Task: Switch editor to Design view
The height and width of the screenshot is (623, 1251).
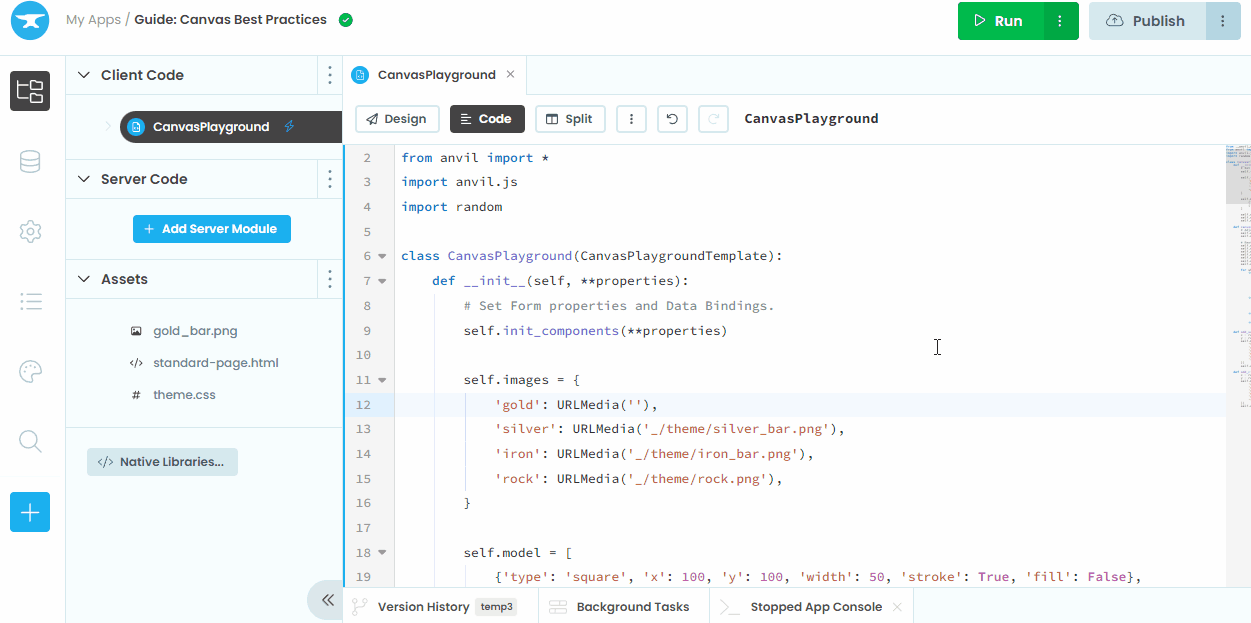Action: [397, 119]
